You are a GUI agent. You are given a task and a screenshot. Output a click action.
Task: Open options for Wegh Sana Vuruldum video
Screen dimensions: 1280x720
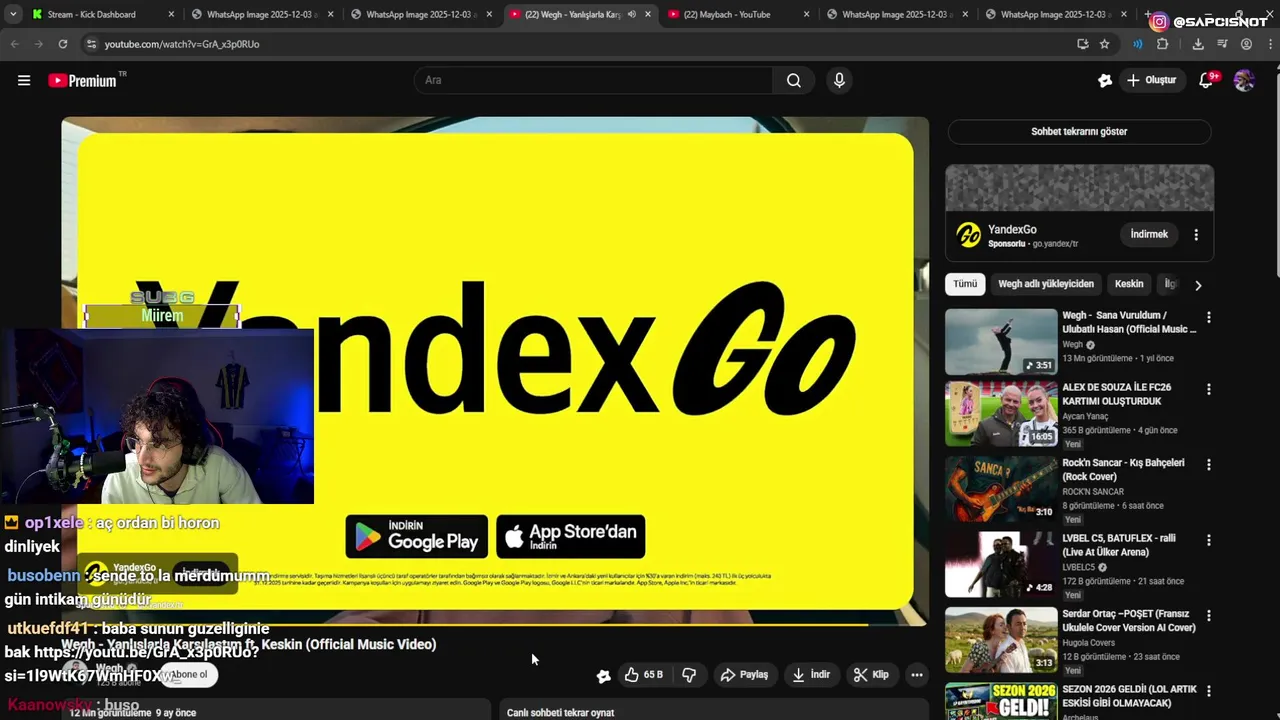click(1208, 317)
